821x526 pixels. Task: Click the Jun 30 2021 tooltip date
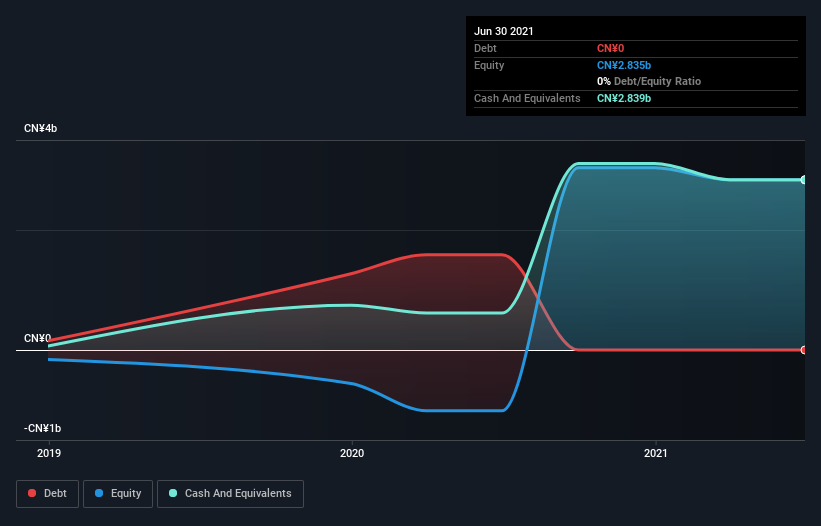click(x=504, y=31)
